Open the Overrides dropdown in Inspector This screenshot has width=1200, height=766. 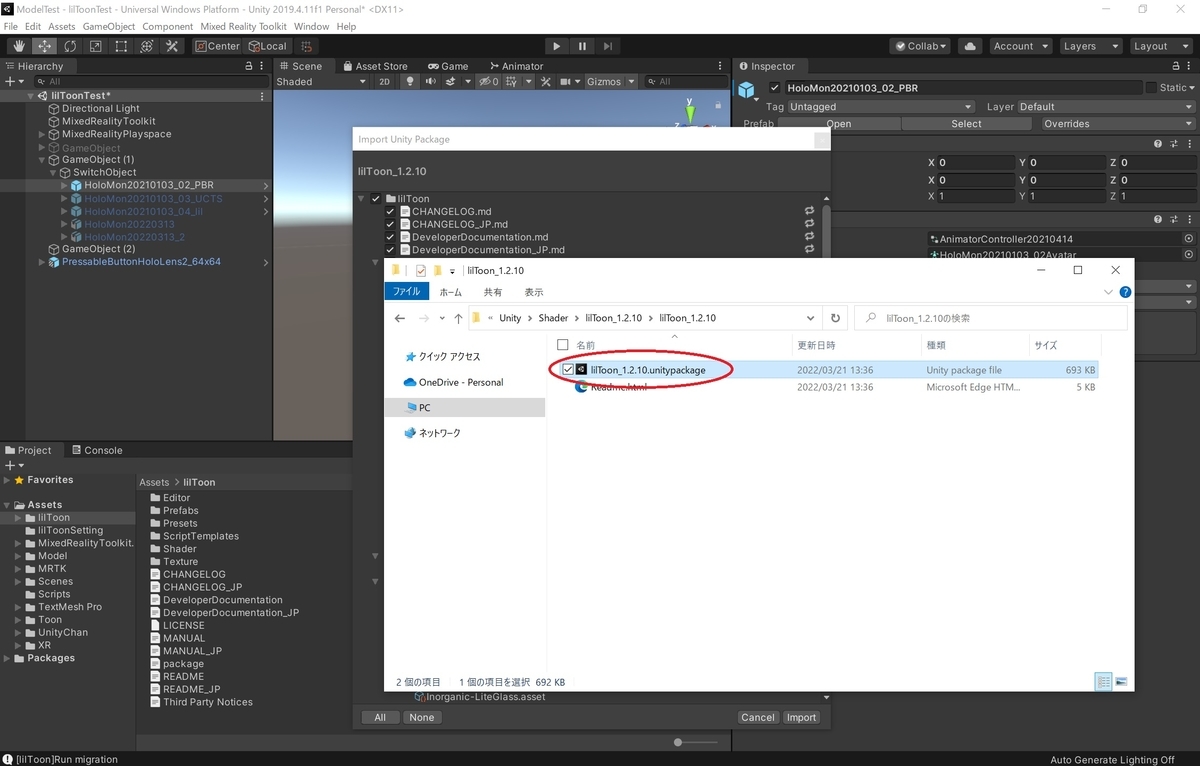coord(1118,124)
